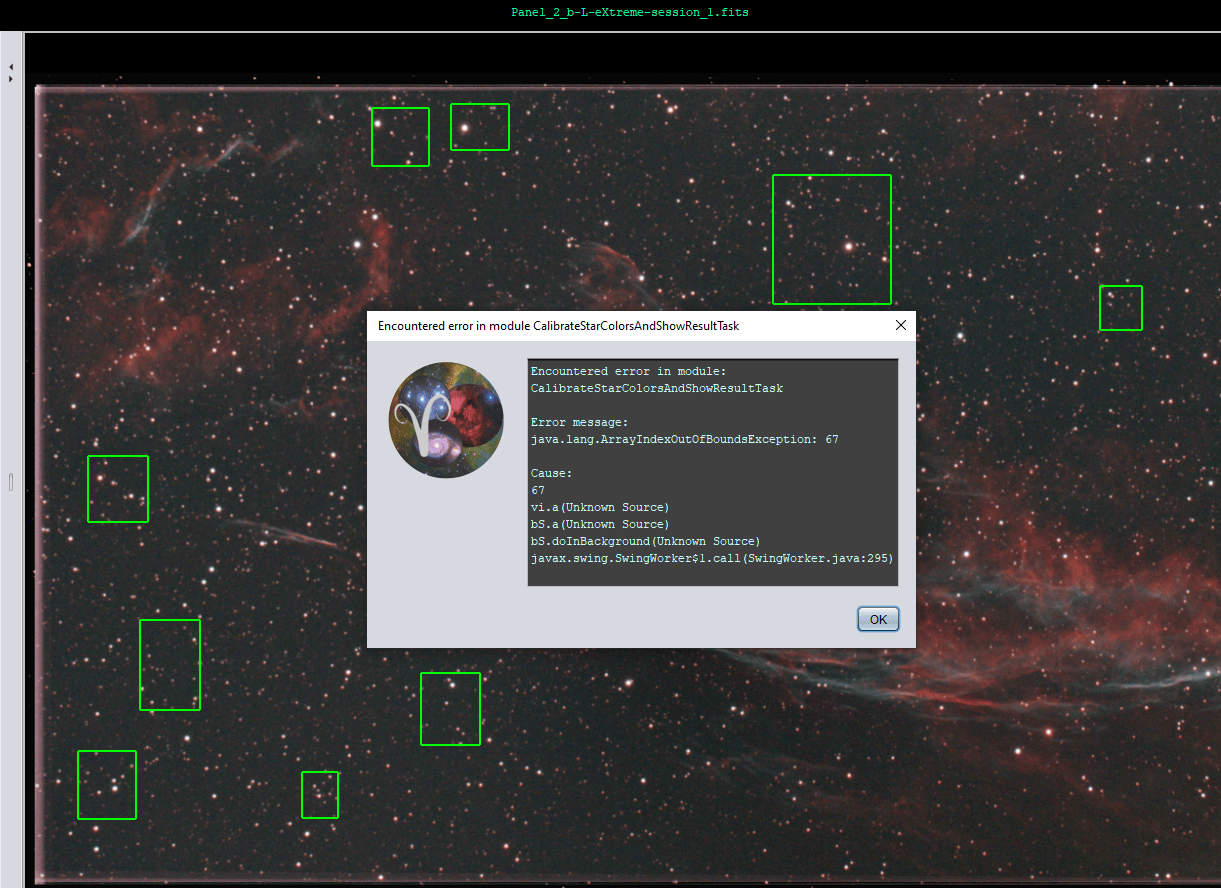Select the top-row green box left of the orange-star box
1221x888 pixels.
click(x=400, y=137)
